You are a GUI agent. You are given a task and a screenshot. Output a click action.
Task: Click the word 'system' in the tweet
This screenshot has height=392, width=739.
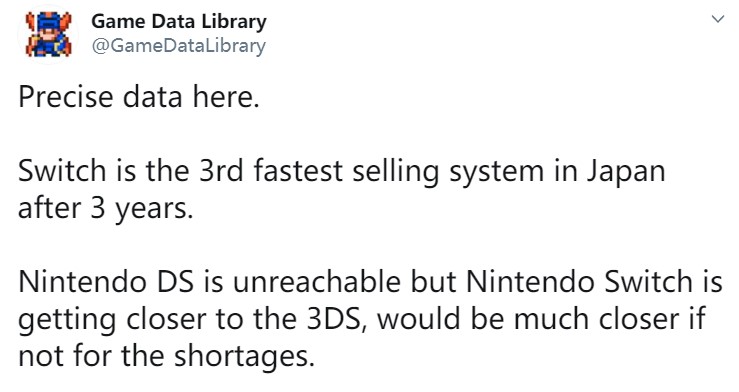[496, 173]
